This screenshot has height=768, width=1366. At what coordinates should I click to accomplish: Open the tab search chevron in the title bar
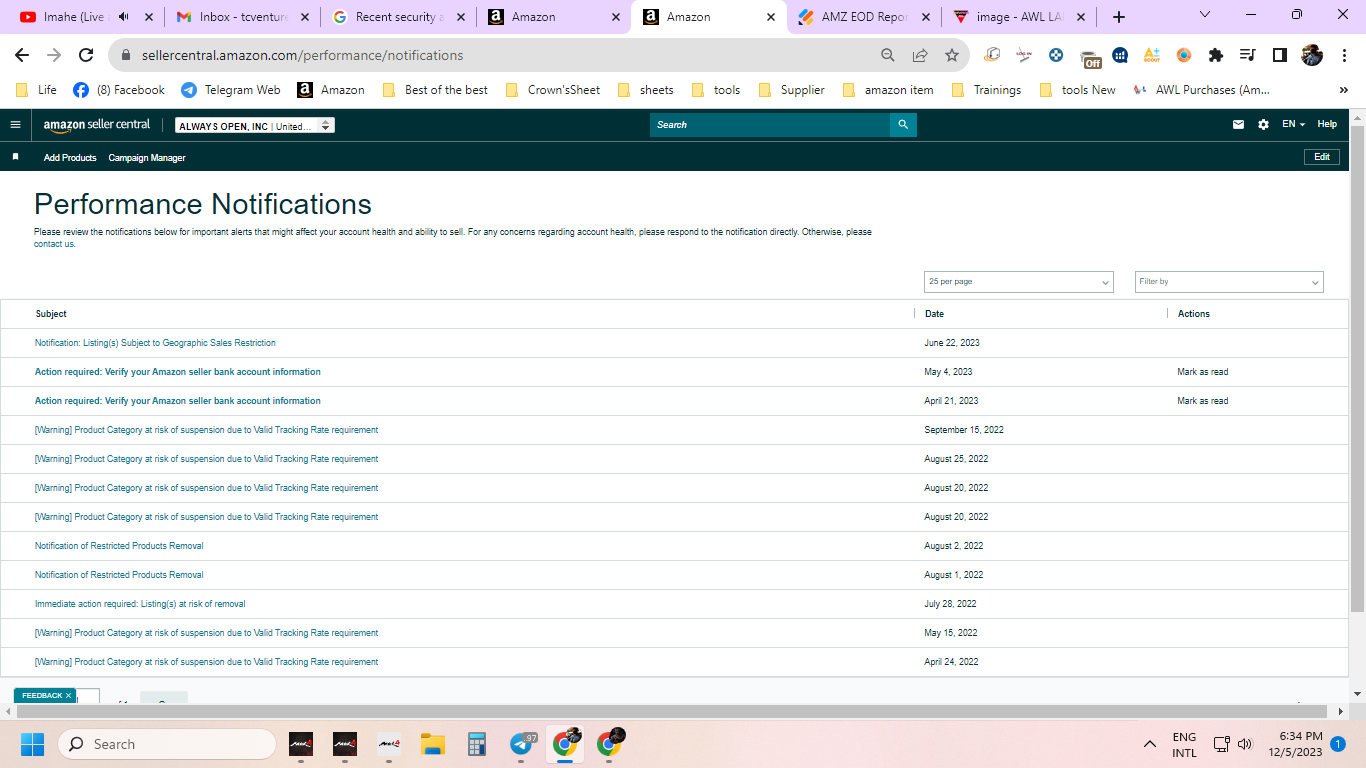pyautogui.click(x=1205, y=15)
